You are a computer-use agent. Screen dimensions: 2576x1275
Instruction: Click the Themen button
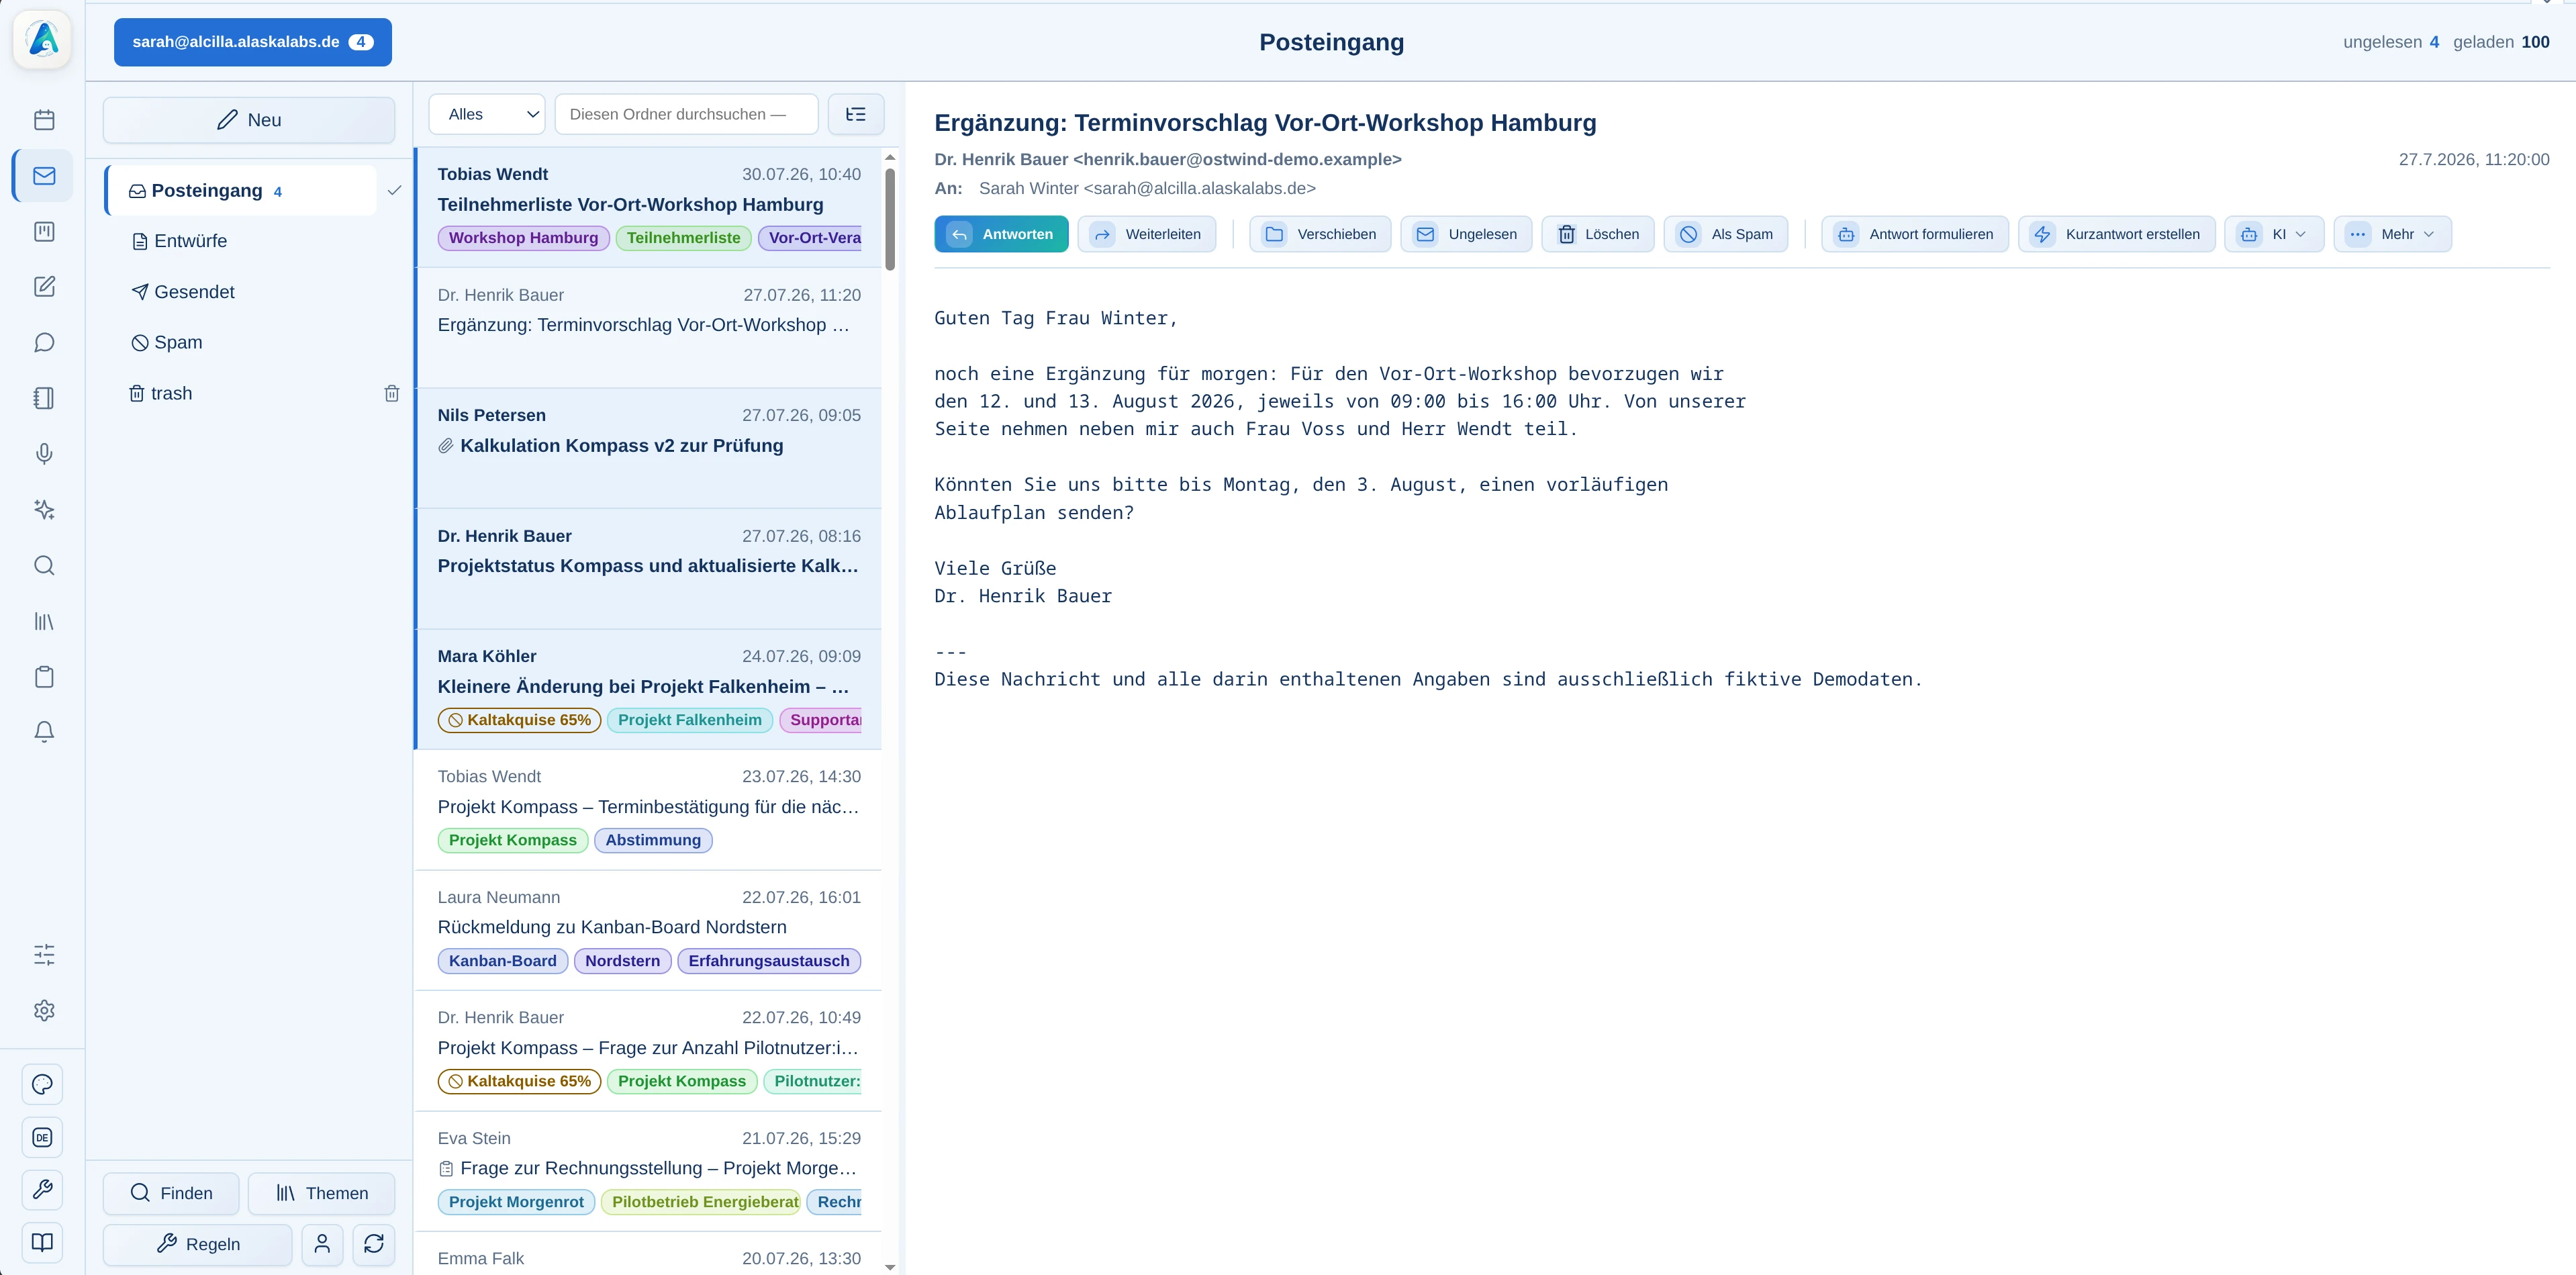click(x=322, y=1193)
